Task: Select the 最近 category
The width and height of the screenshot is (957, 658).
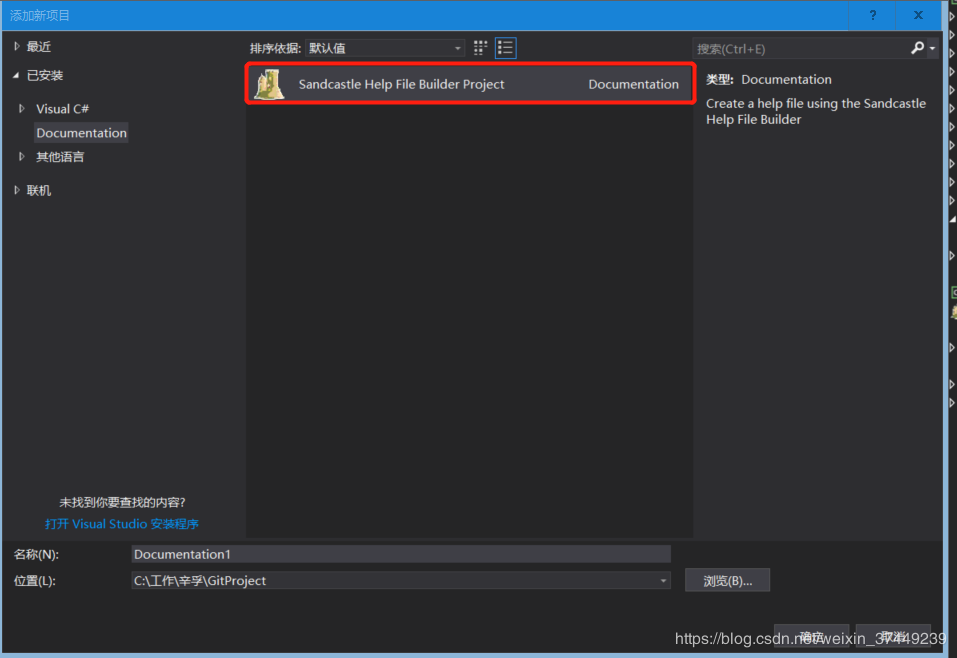Action: (38, 46)
